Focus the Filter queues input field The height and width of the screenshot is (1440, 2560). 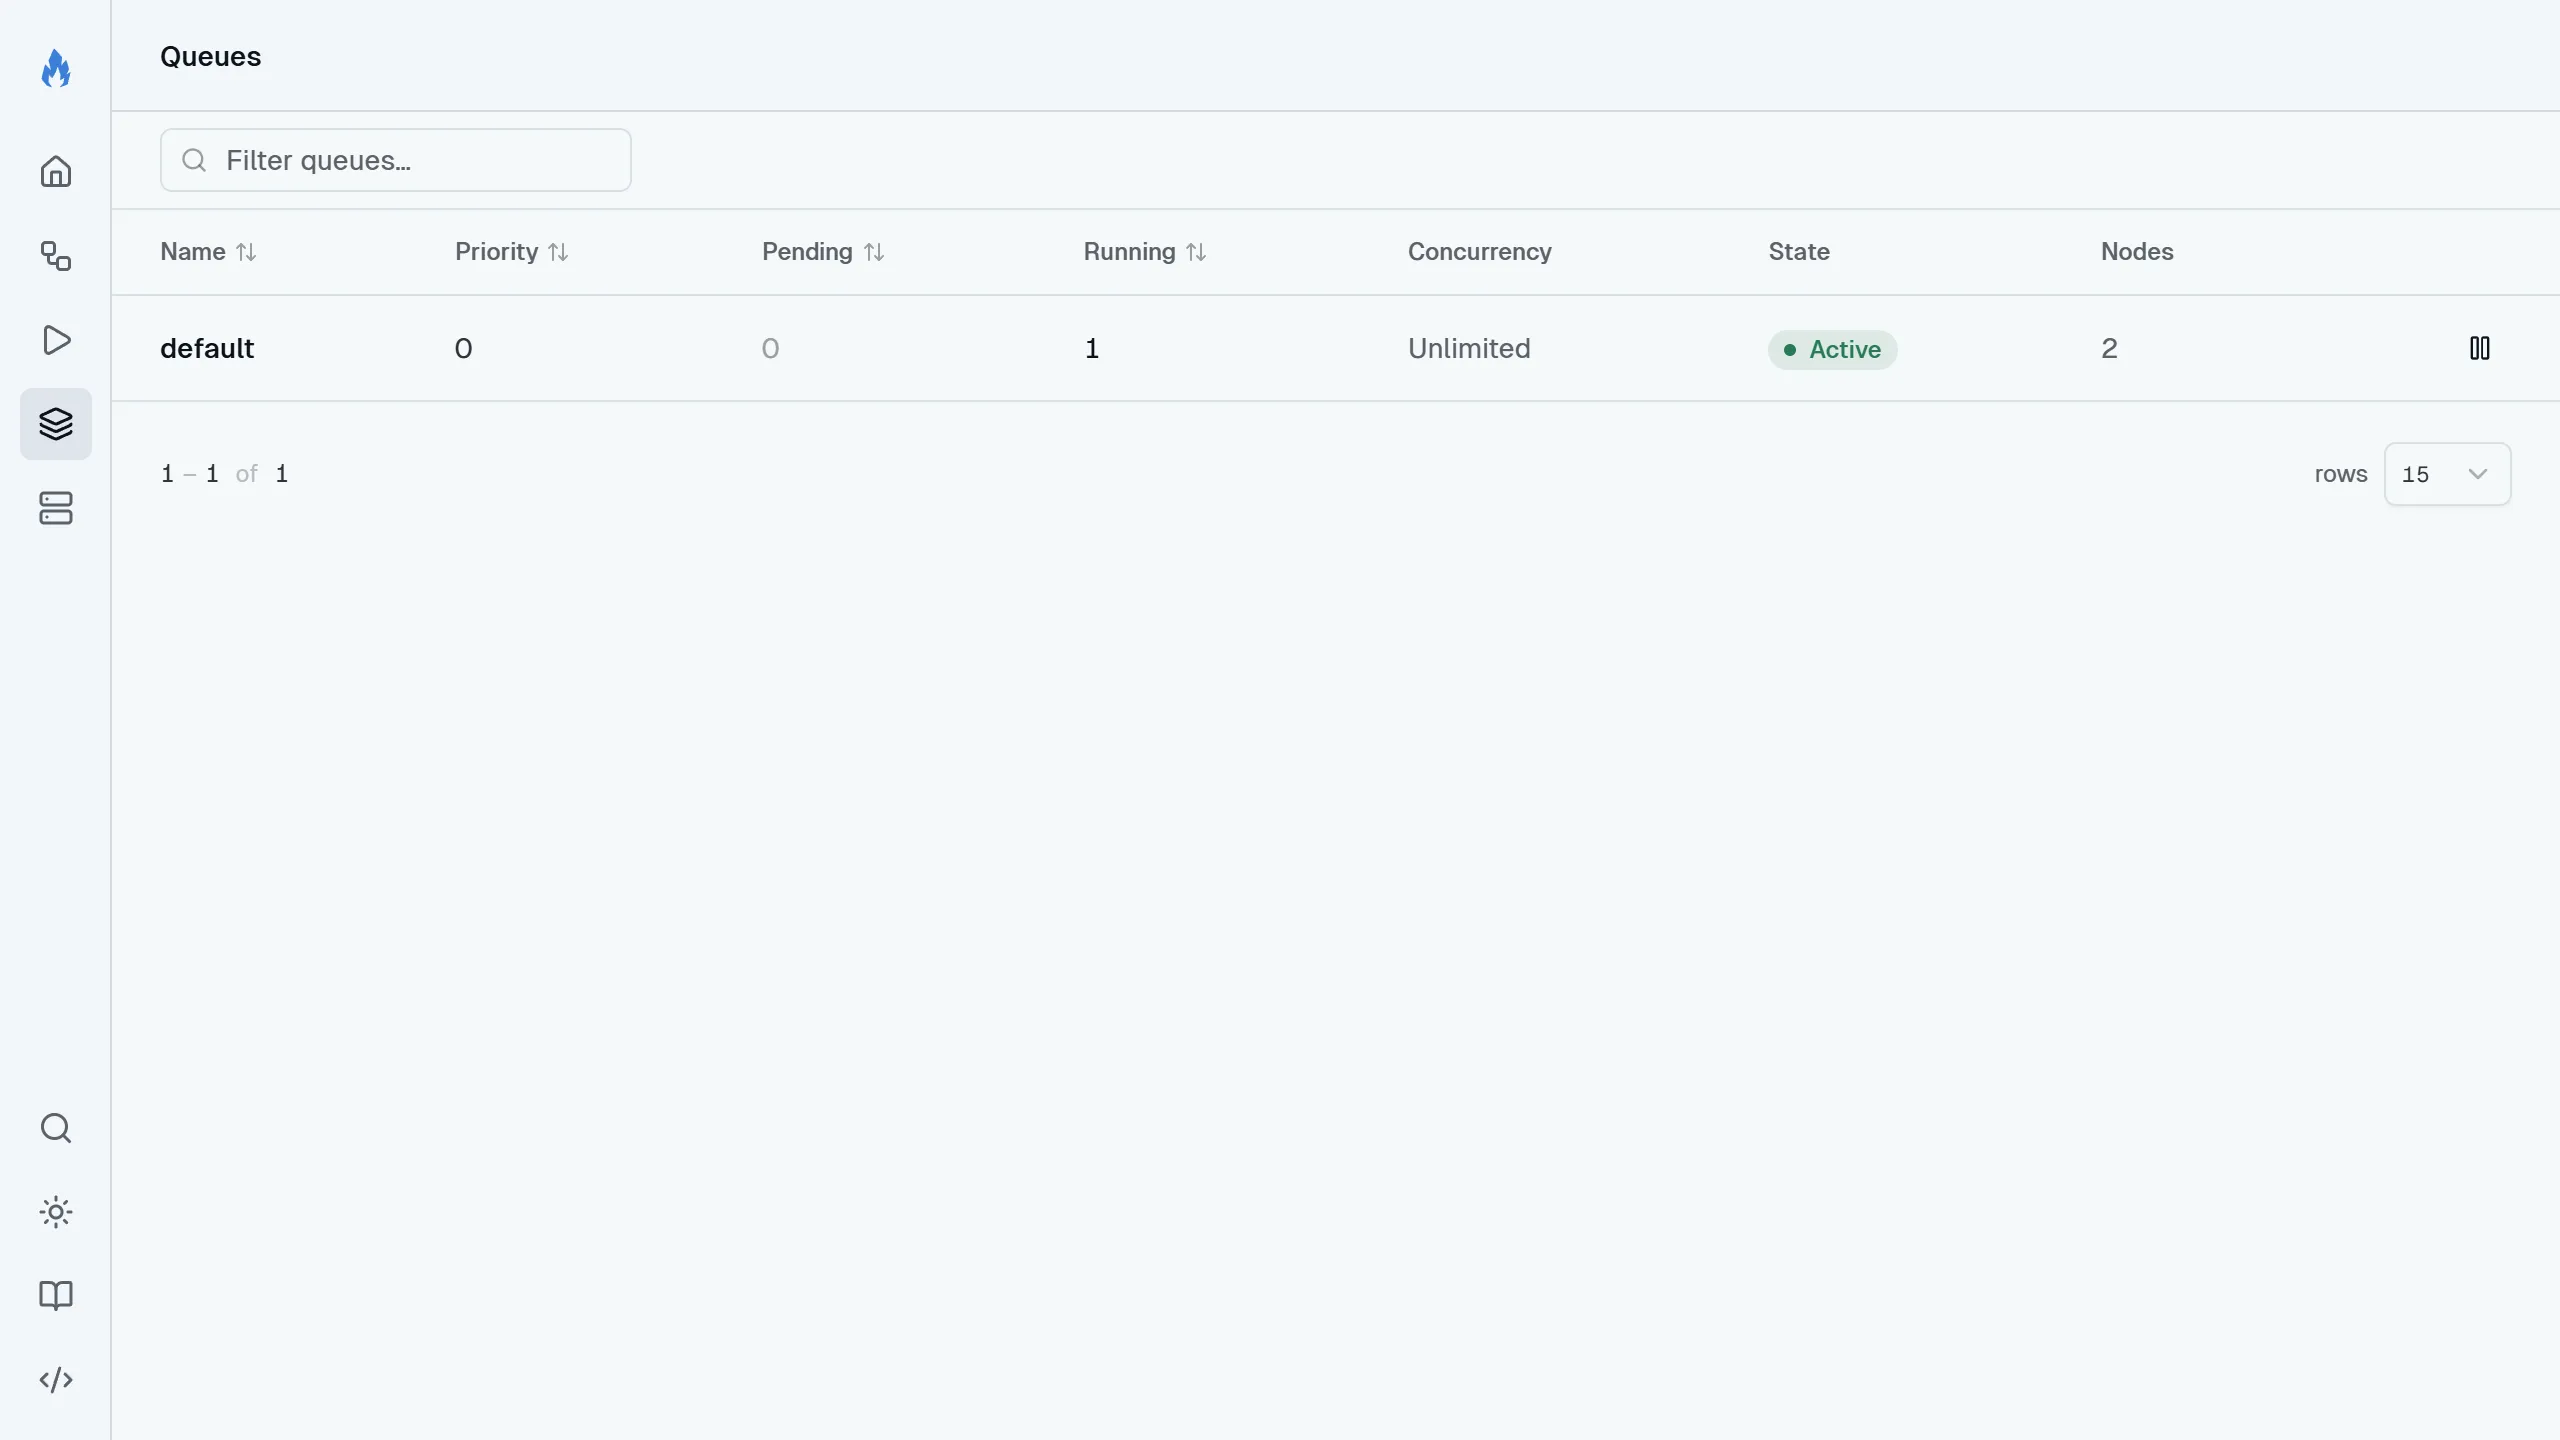coord(396,160)
